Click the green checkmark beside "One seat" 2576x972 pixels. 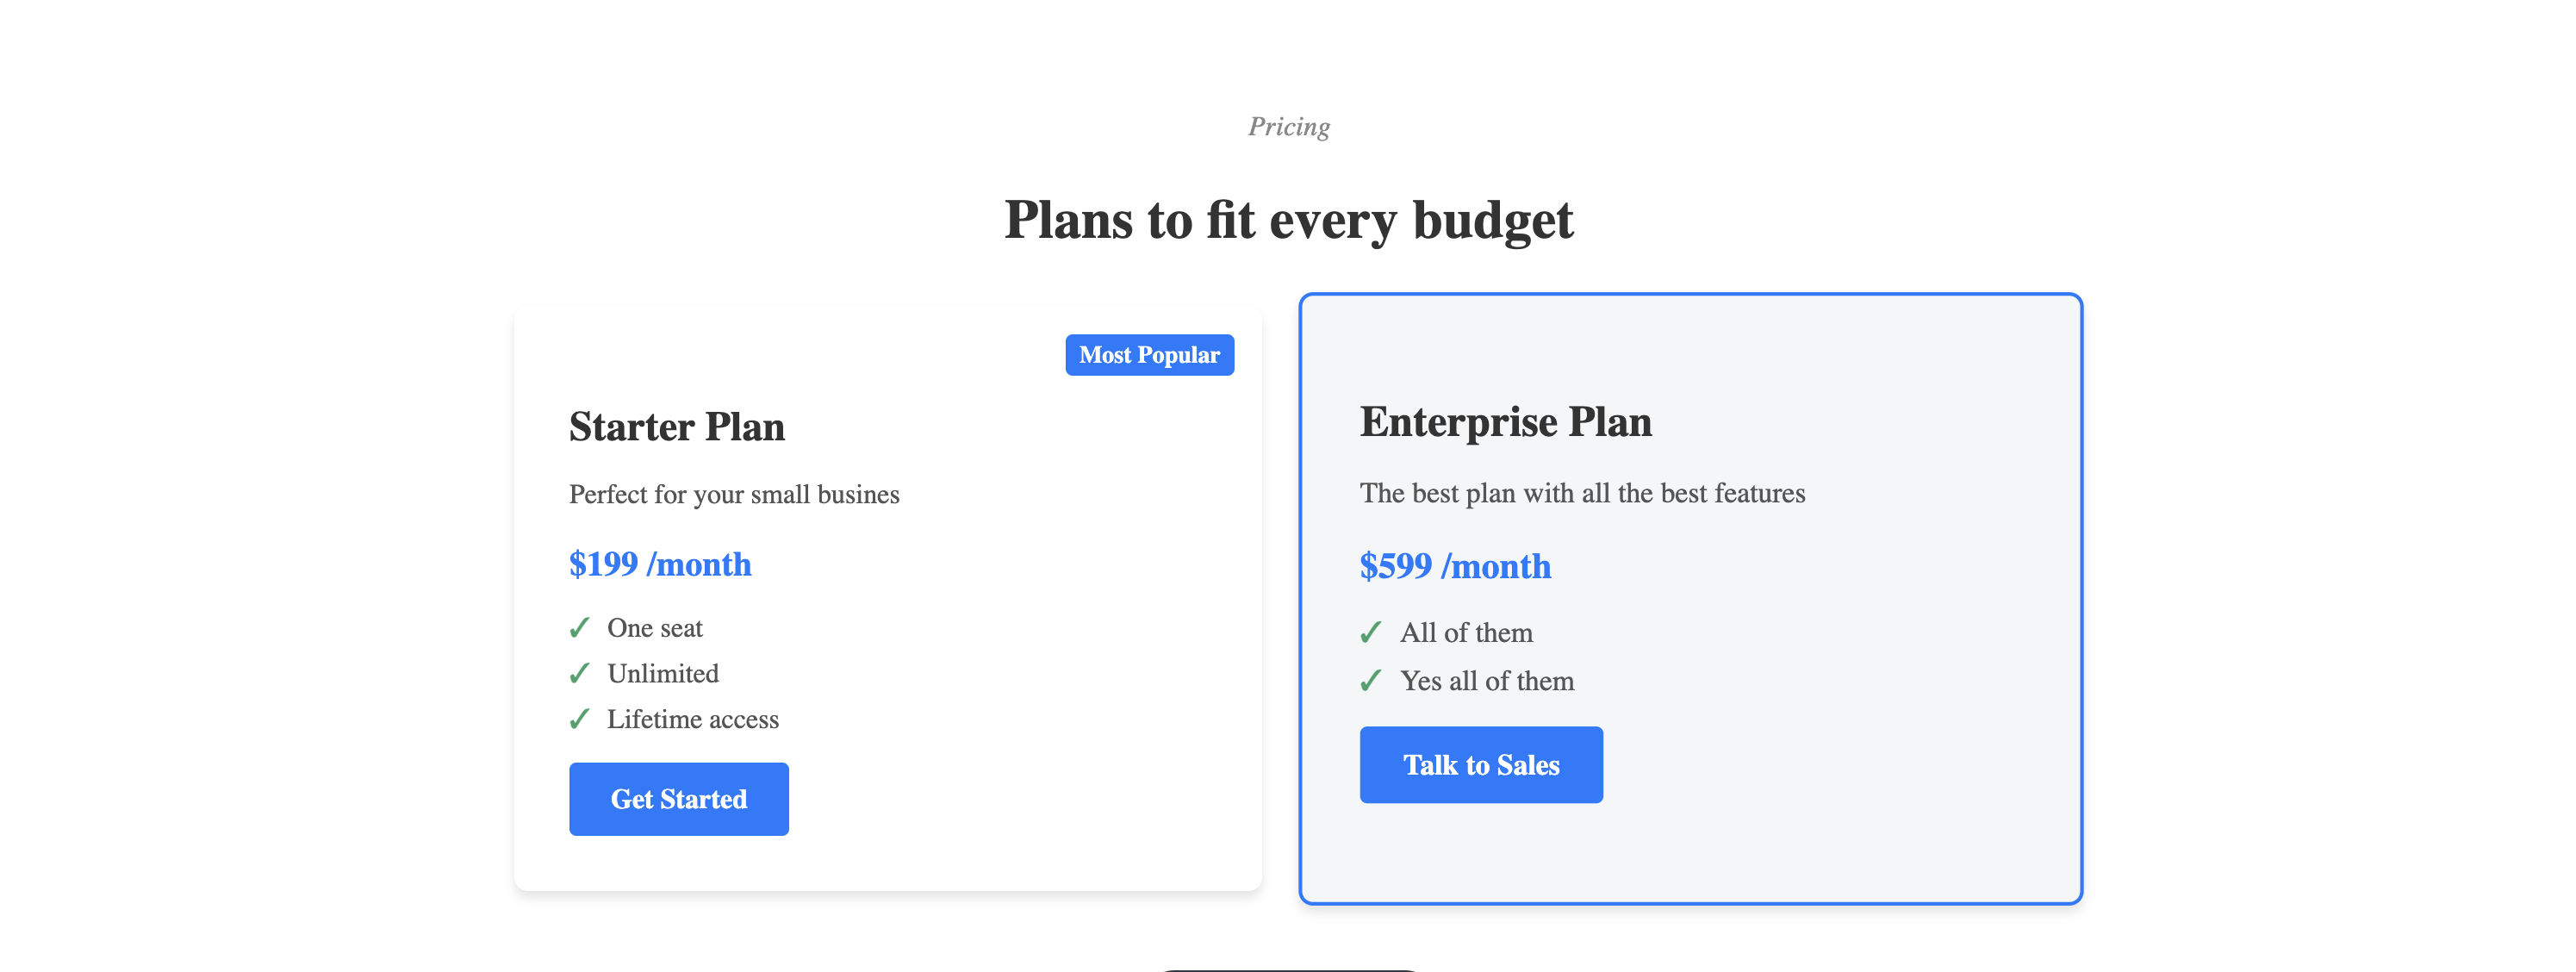point(580,628)
